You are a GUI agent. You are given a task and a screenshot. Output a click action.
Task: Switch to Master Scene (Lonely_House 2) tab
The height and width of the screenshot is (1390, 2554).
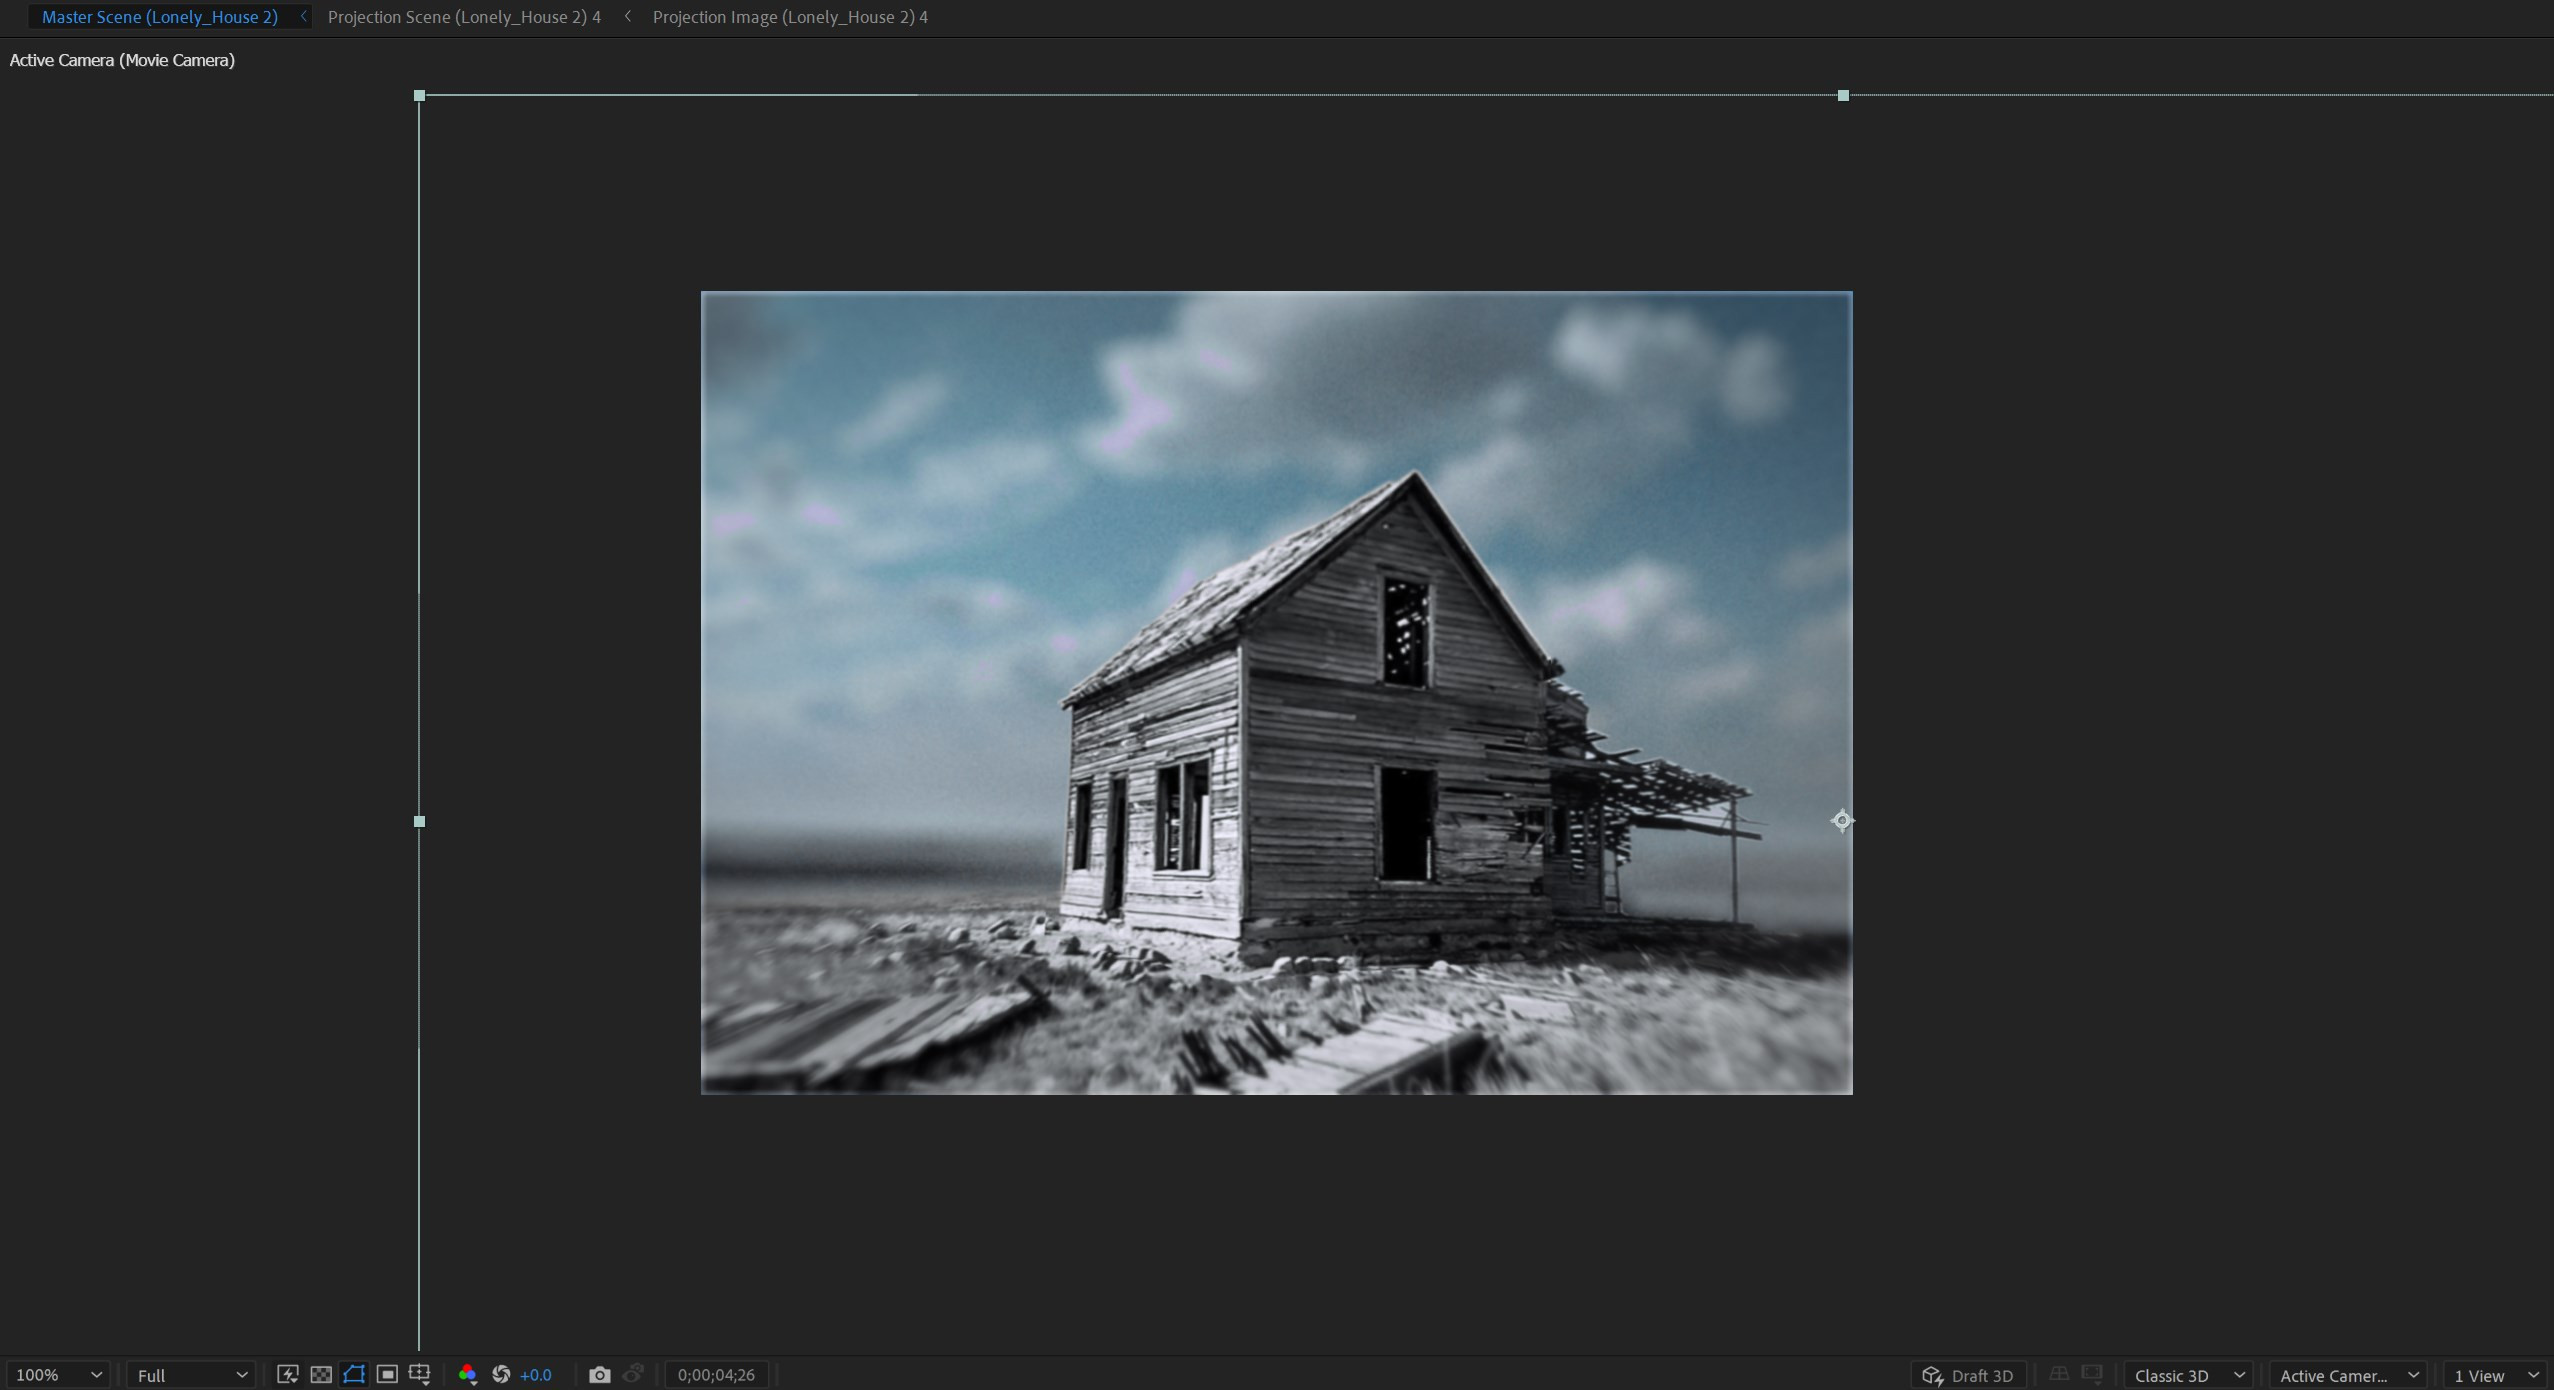pyautogui.click(x=160, y=17)
